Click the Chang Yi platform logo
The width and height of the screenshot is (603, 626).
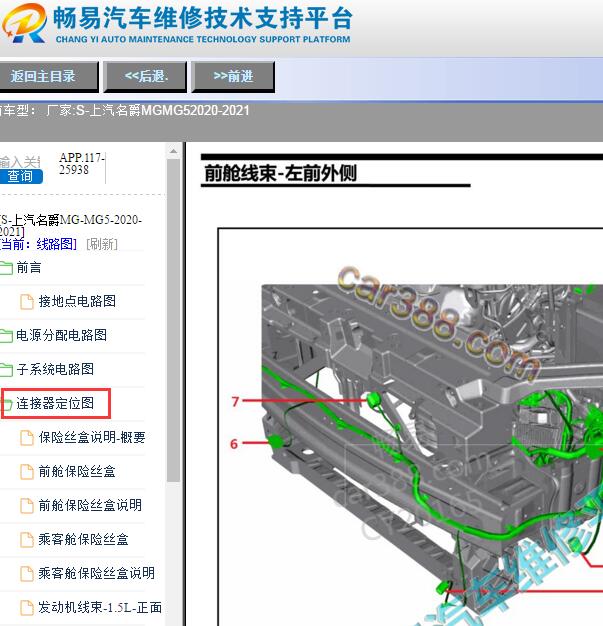tap(24, 24)
